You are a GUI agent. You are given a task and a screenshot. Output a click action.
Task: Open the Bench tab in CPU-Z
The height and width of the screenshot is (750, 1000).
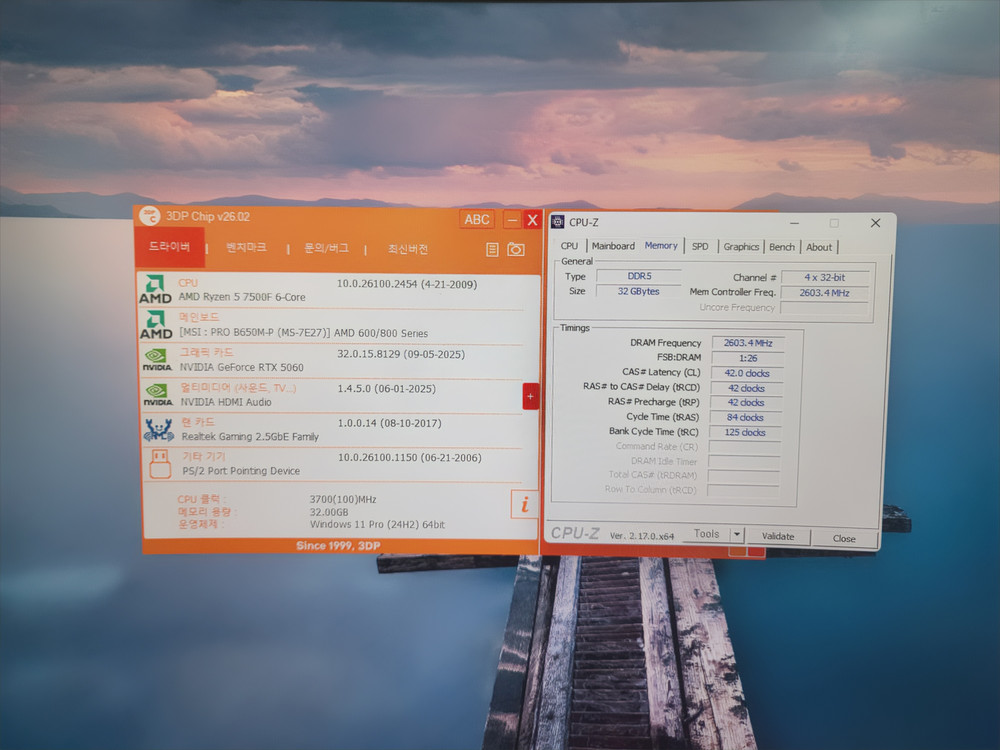[782, 246]
